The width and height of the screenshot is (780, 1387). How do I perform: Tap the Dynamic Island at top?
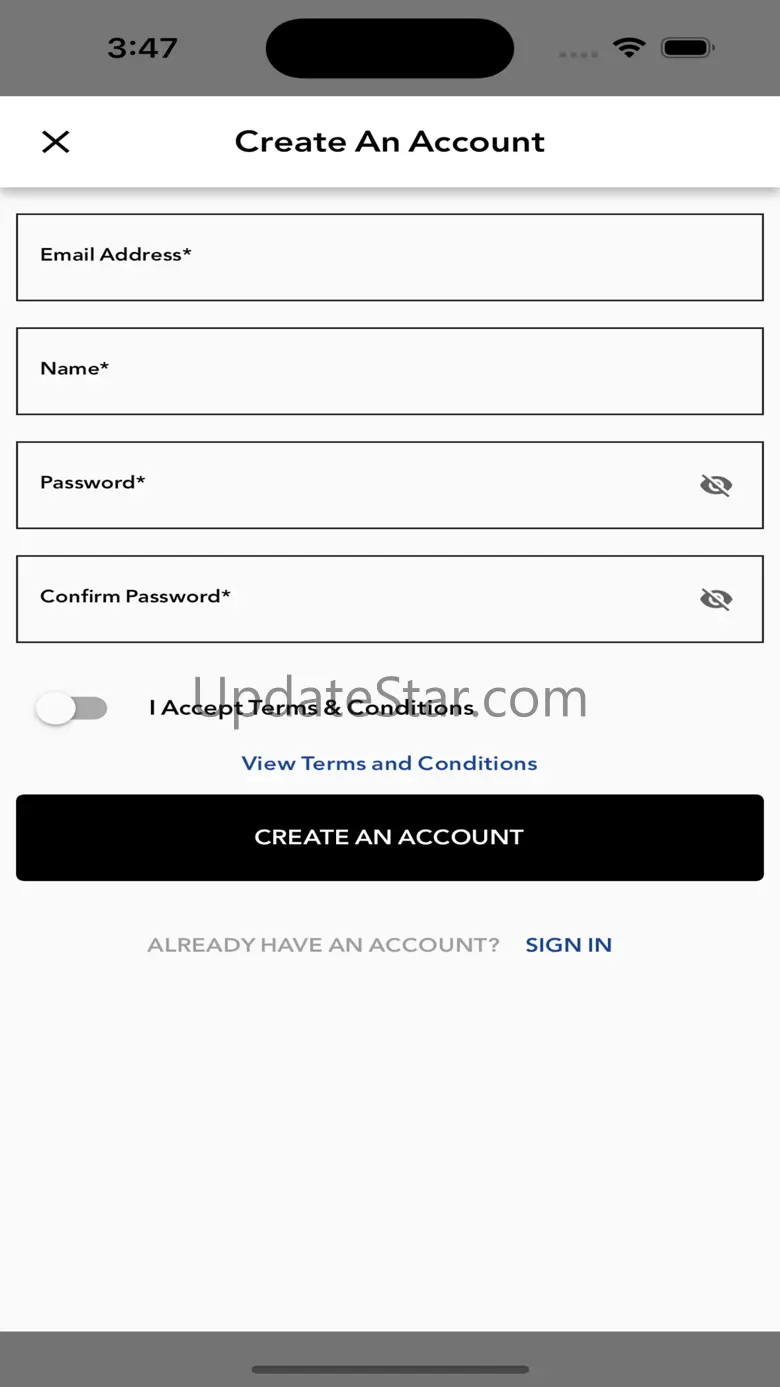point(390,48)
